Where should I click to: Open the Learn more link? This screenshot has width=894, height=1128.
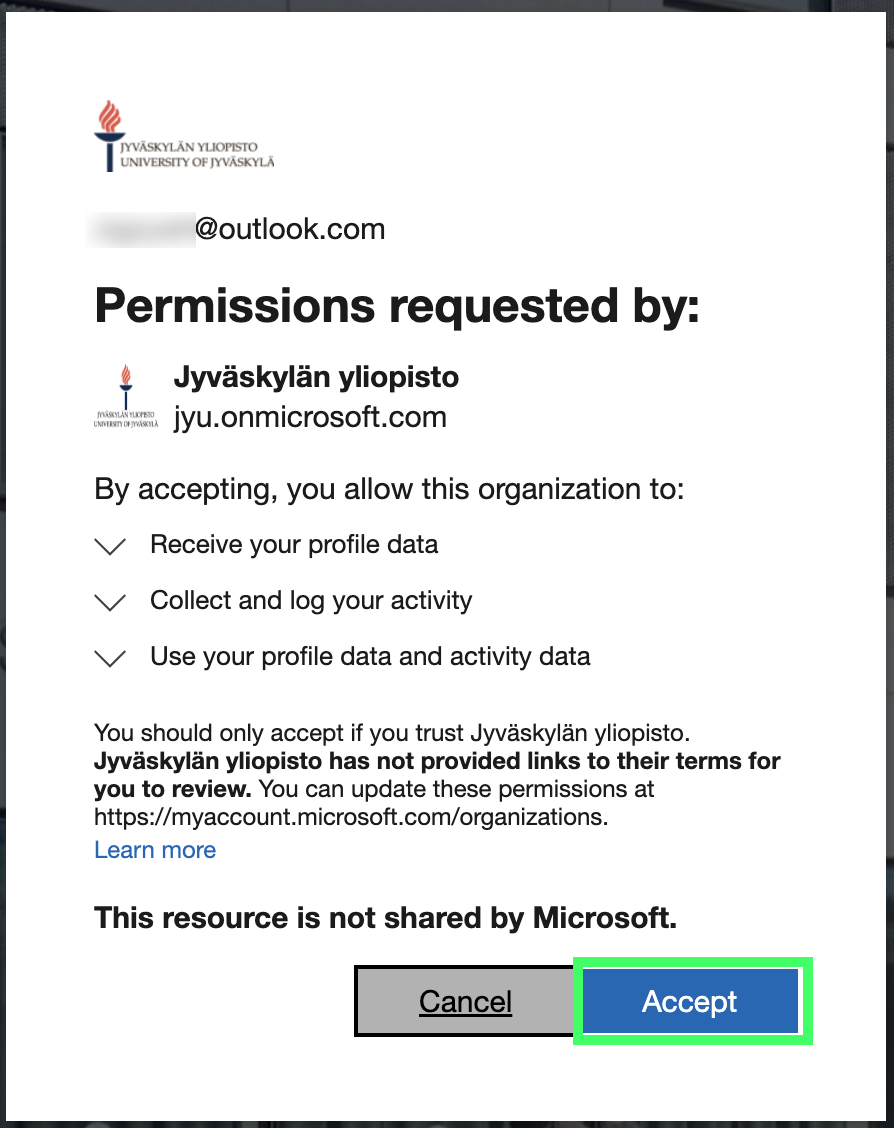(155, 849)
